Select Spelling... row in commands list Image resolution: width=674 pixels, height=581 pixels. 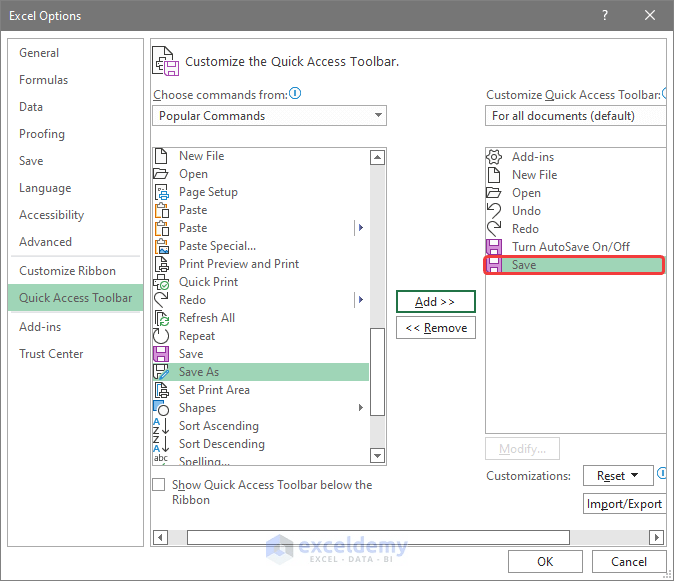click(x=261, y=460)
